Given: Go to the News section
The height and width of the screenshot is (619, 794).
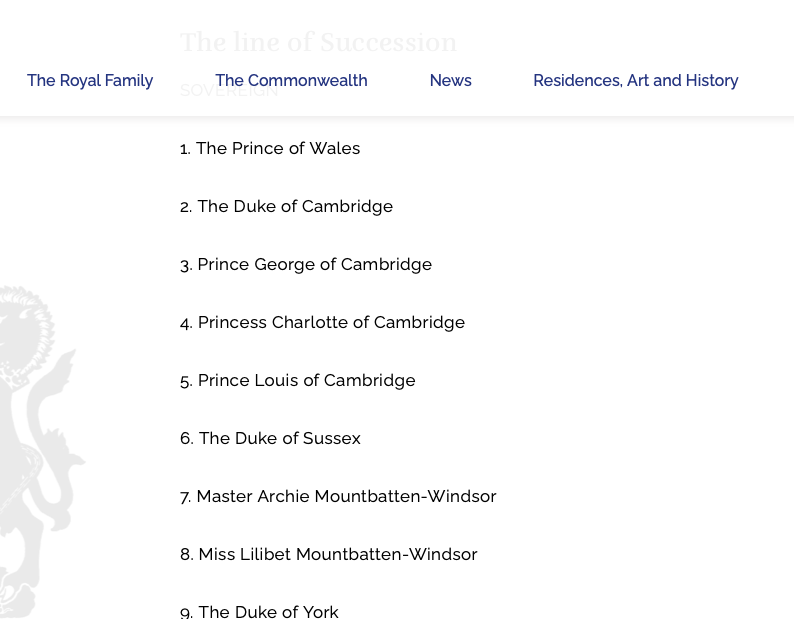Looking at the screenshot, I should [x=450, y=81].
